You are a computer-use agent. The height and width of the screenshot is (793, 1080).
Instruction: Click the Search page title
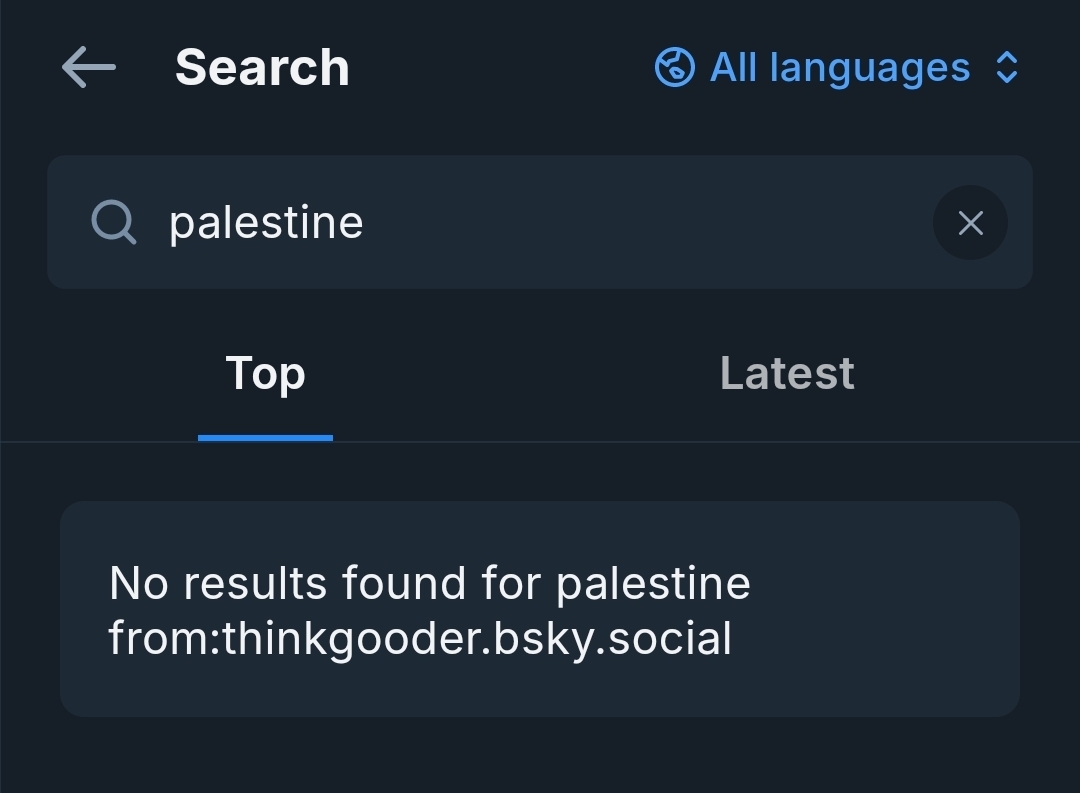coord(262,68)
